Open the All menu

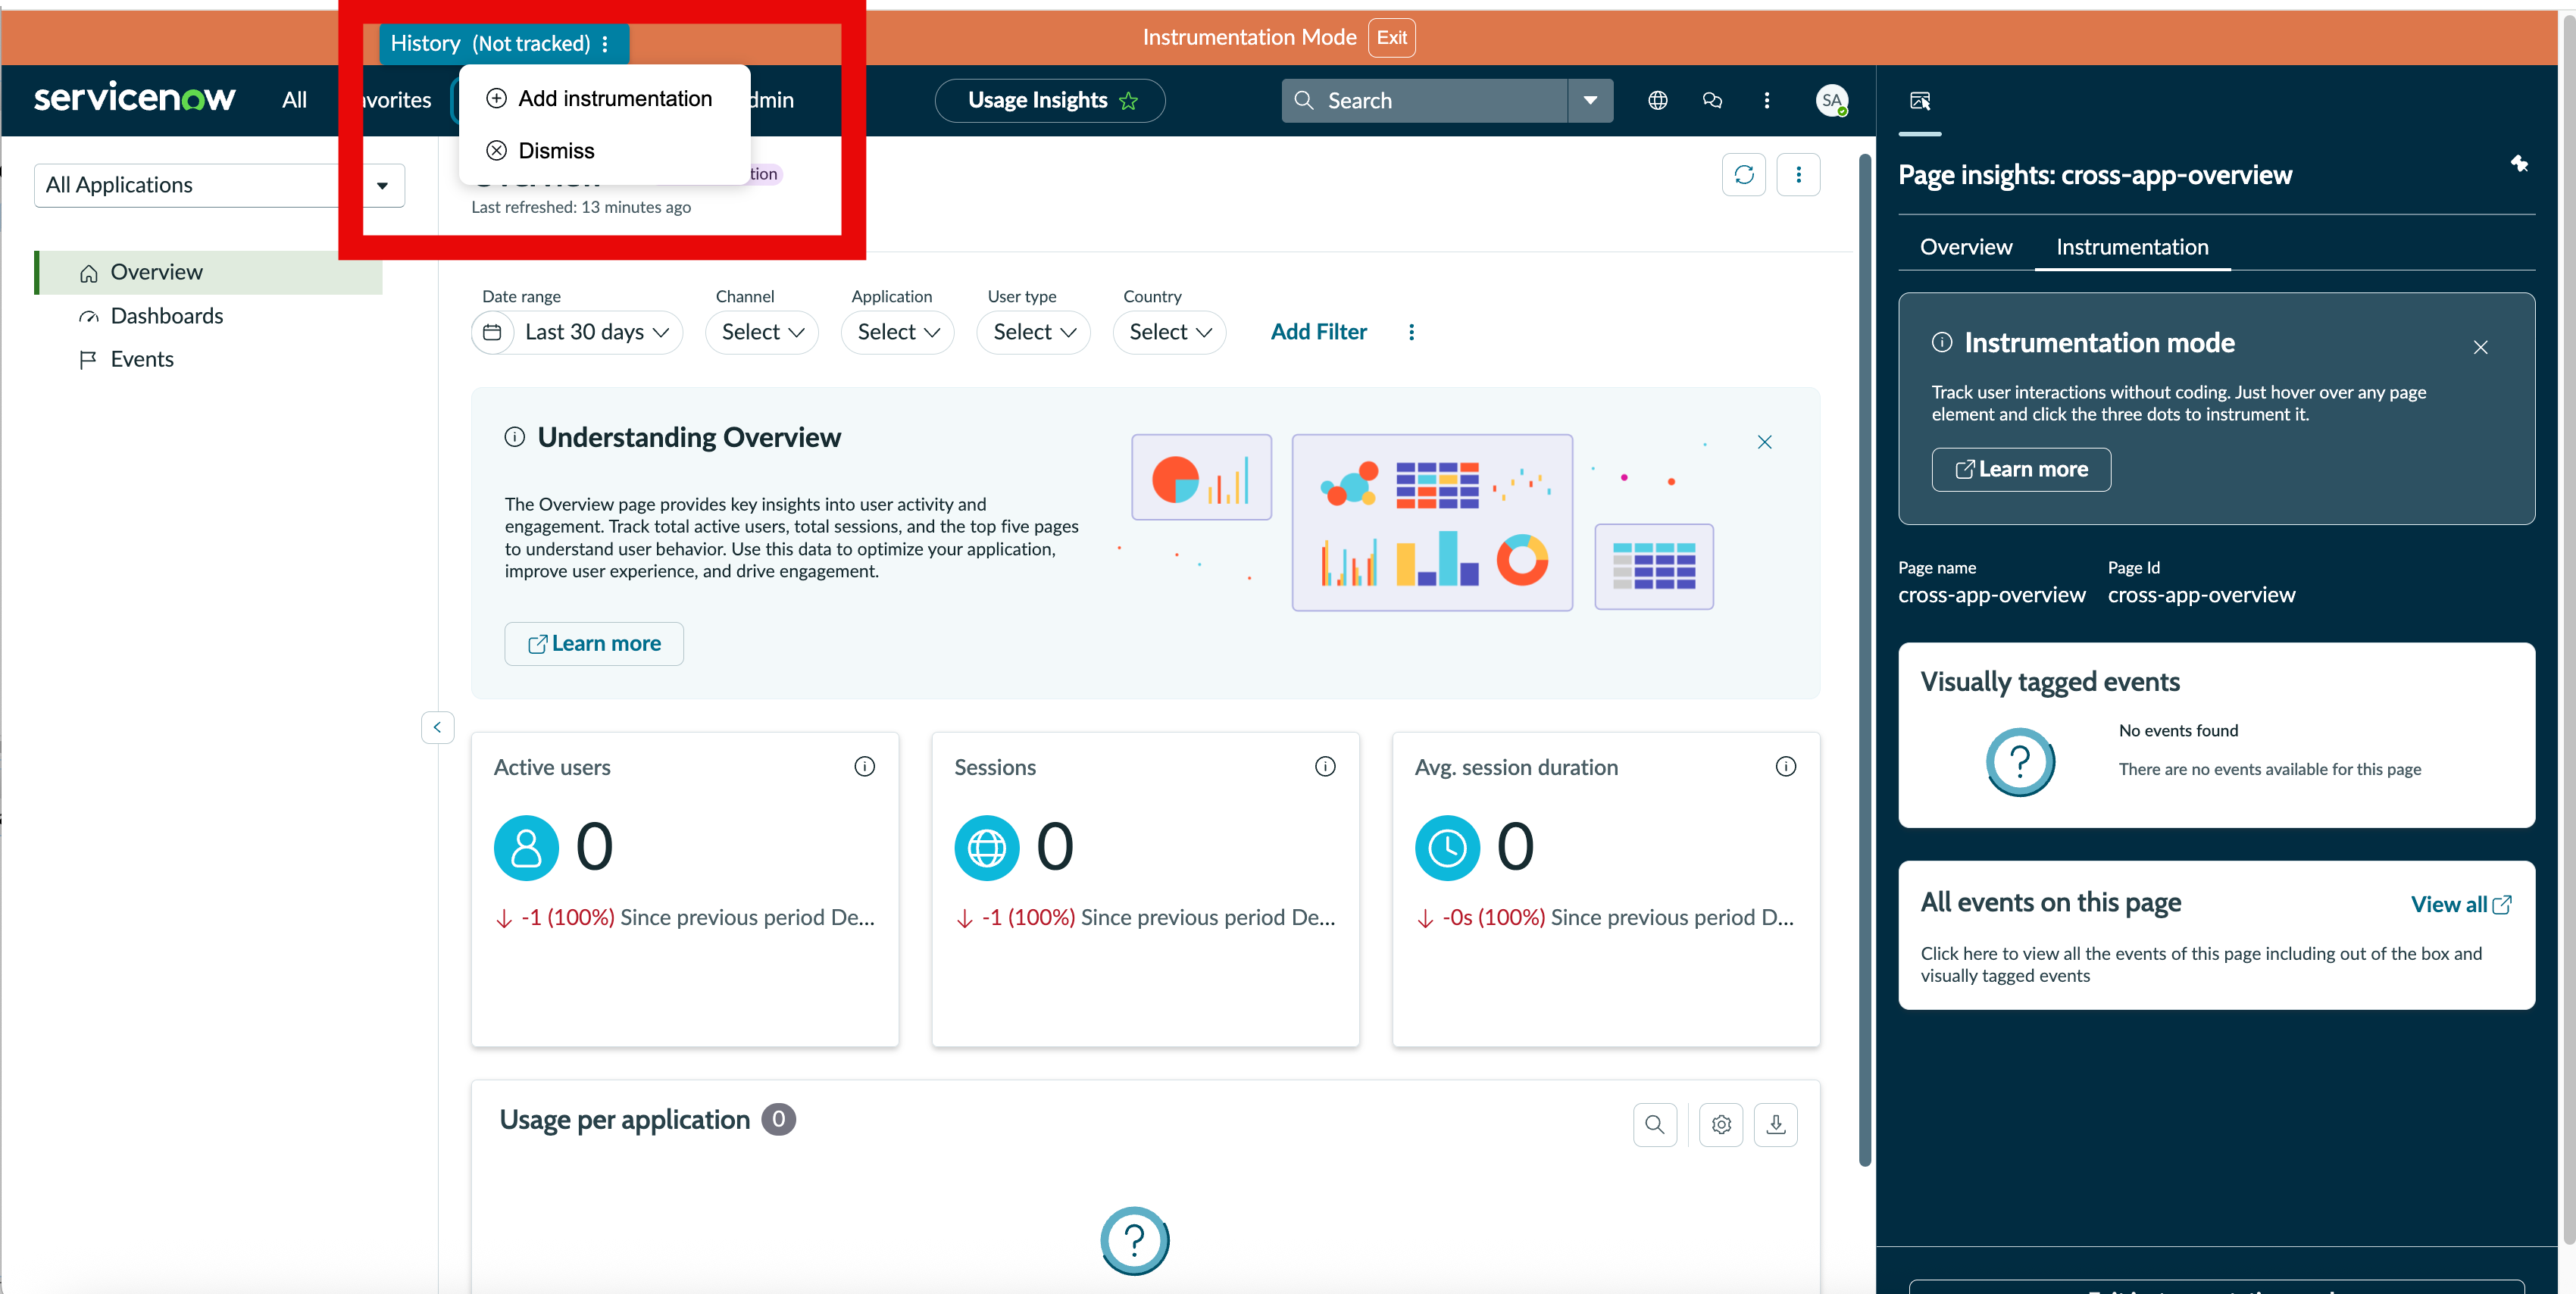(294, 100)
